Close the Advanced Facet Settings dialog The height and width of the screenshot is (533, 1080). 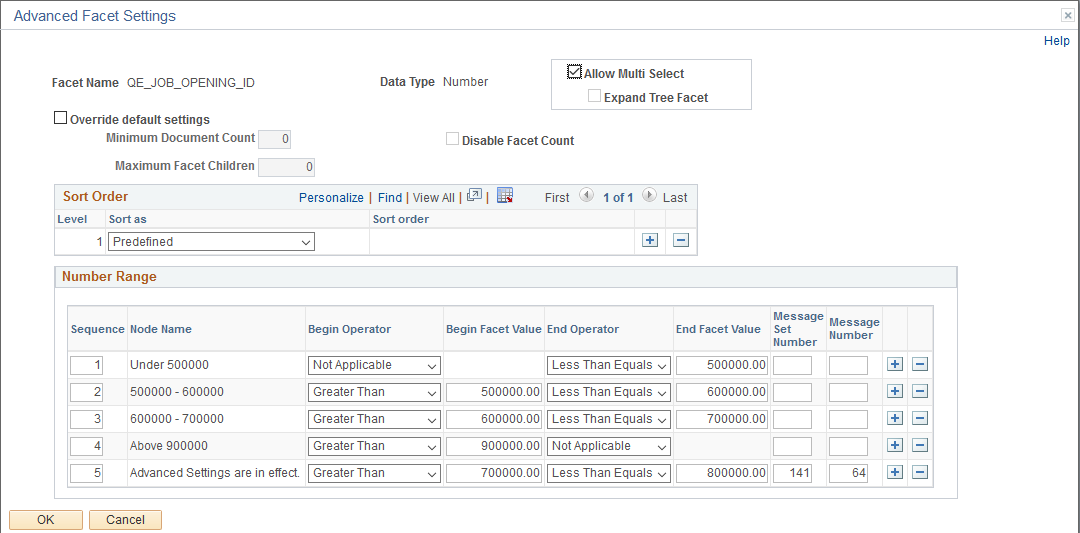(x=1068, y=14)
